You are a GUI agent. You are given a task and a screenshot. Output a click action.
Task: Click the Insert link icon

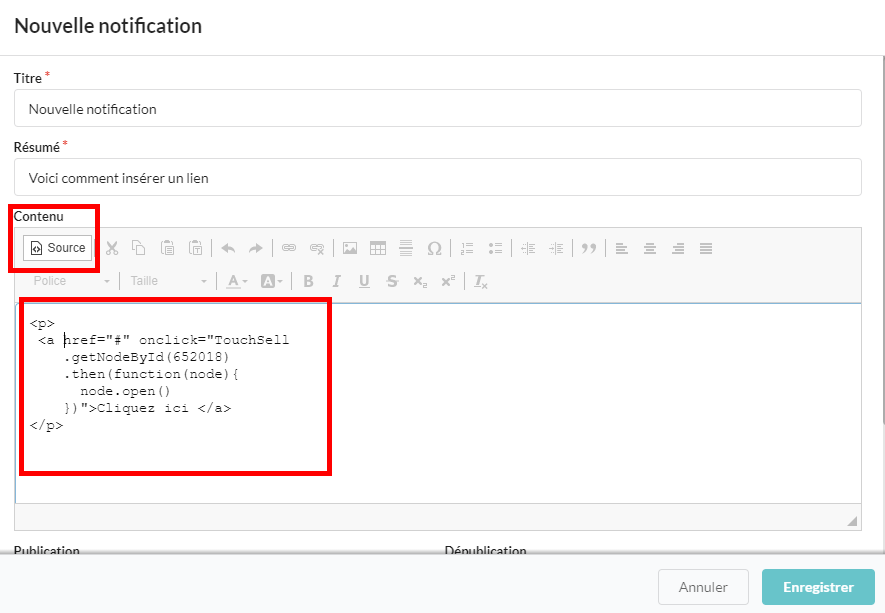[289, 248]
